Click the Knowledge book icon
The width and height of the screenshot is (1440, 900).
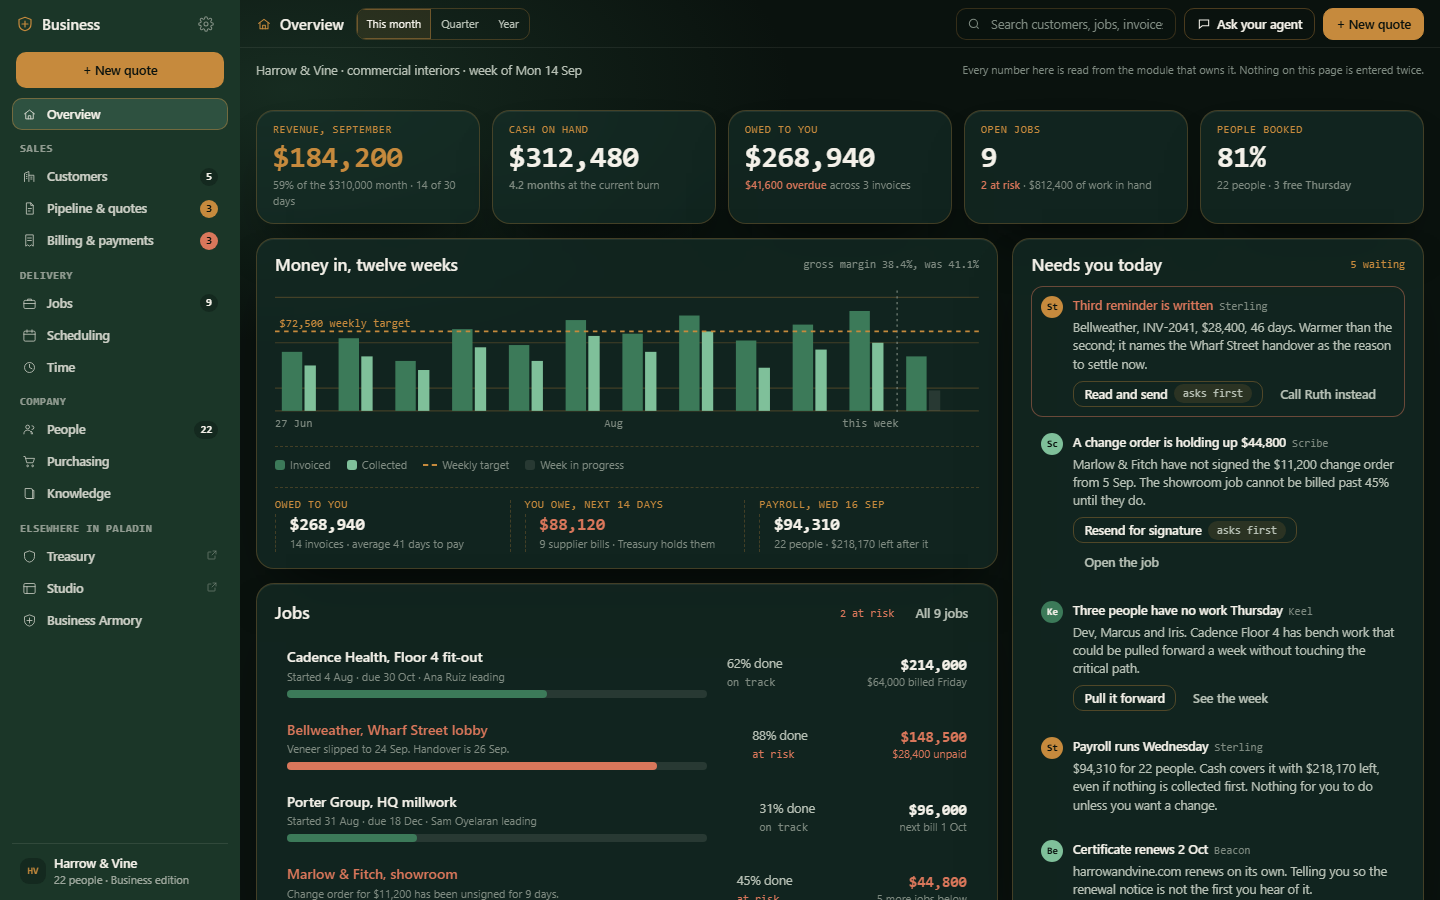[29, 494]
